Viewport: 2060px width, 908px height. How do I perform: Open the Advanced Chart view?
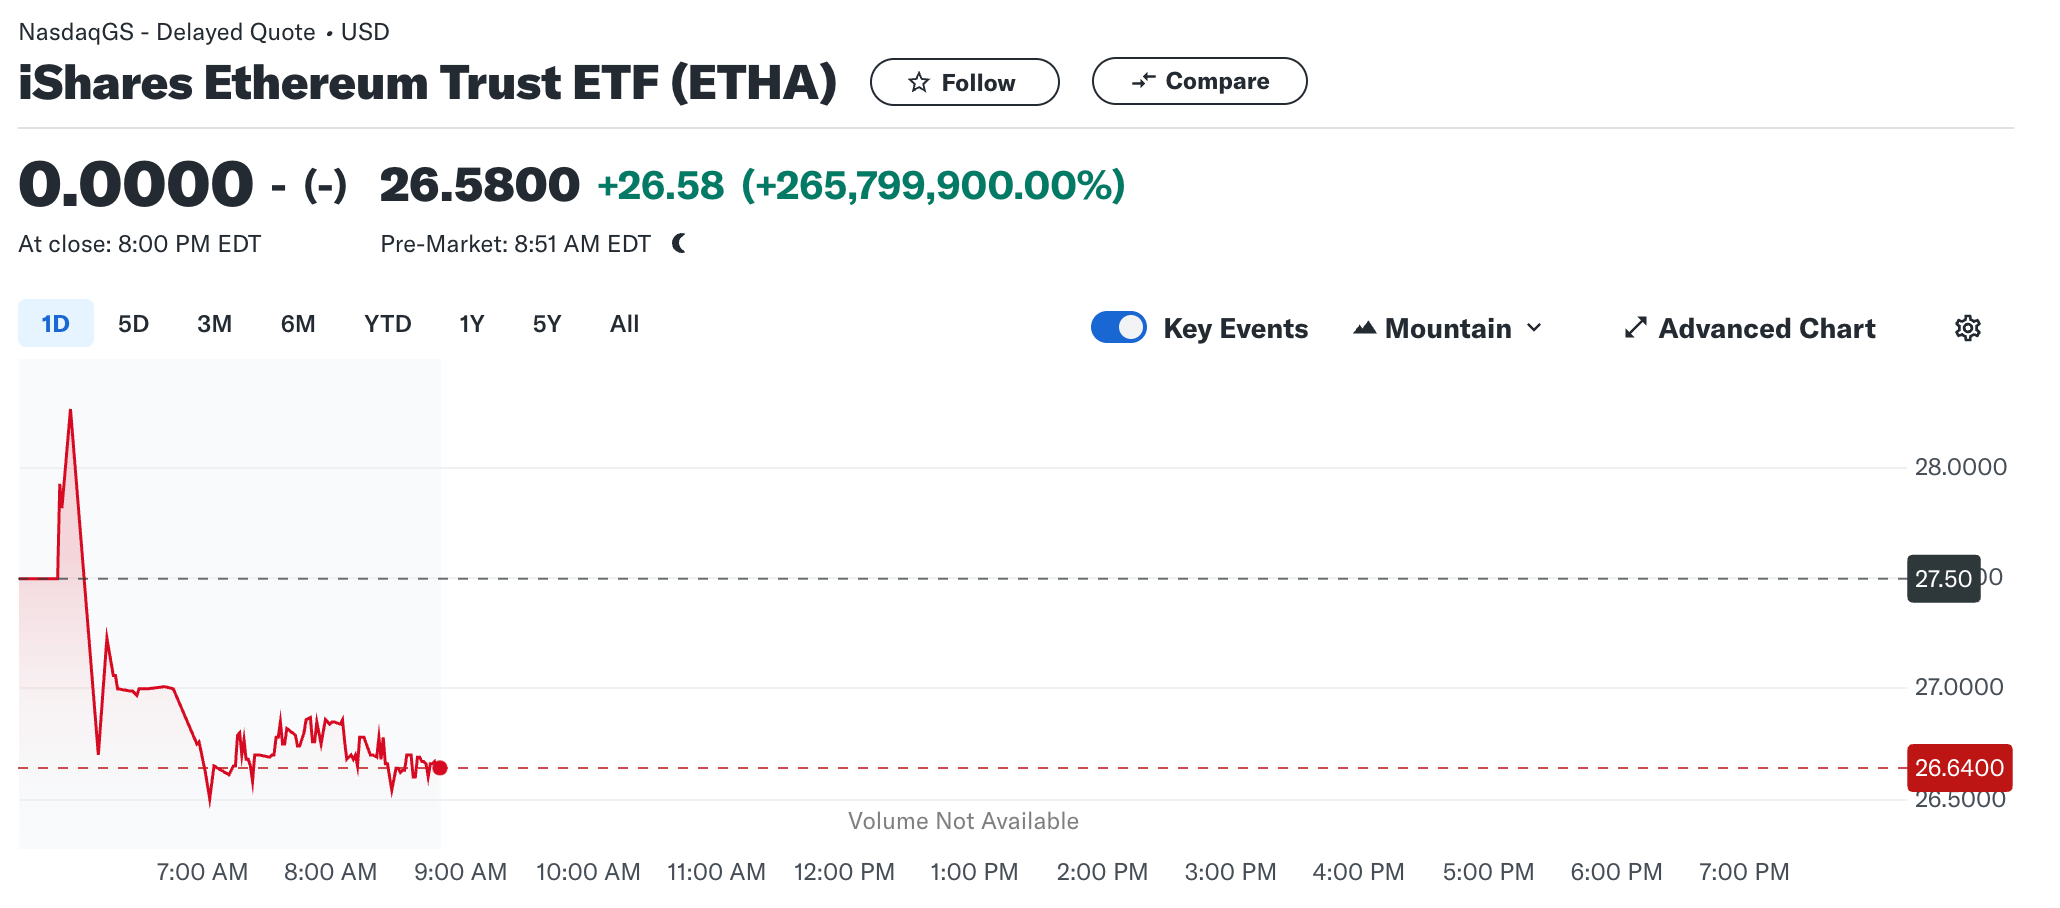point(1766,328)
